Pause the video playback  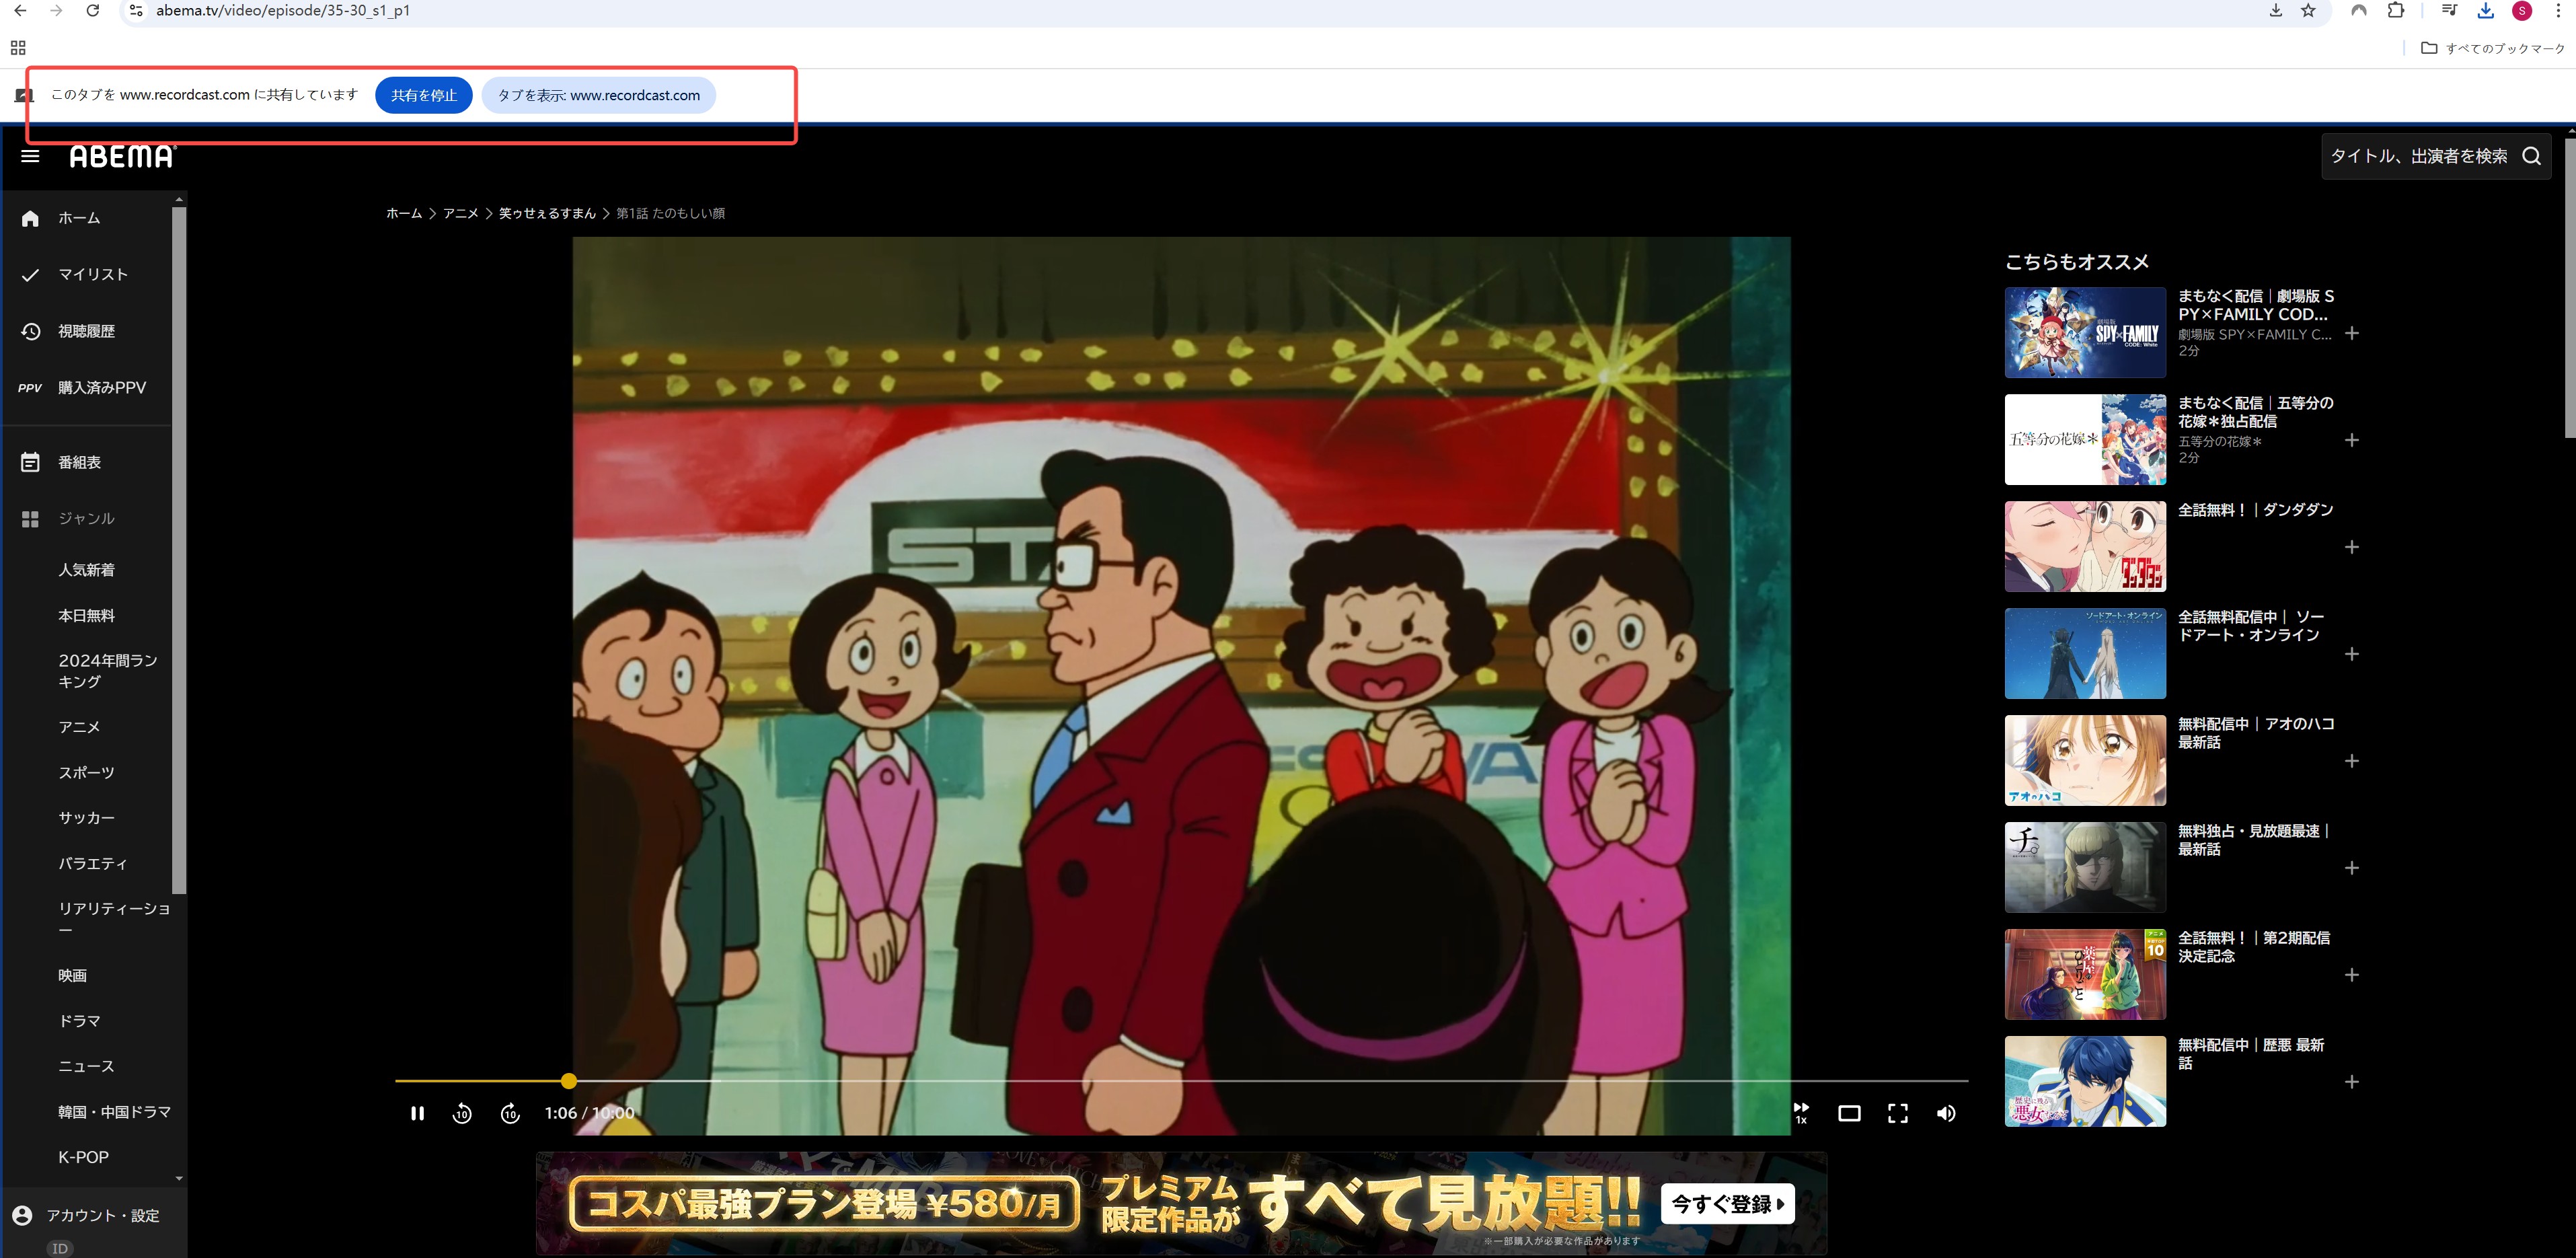(417, 1113)
